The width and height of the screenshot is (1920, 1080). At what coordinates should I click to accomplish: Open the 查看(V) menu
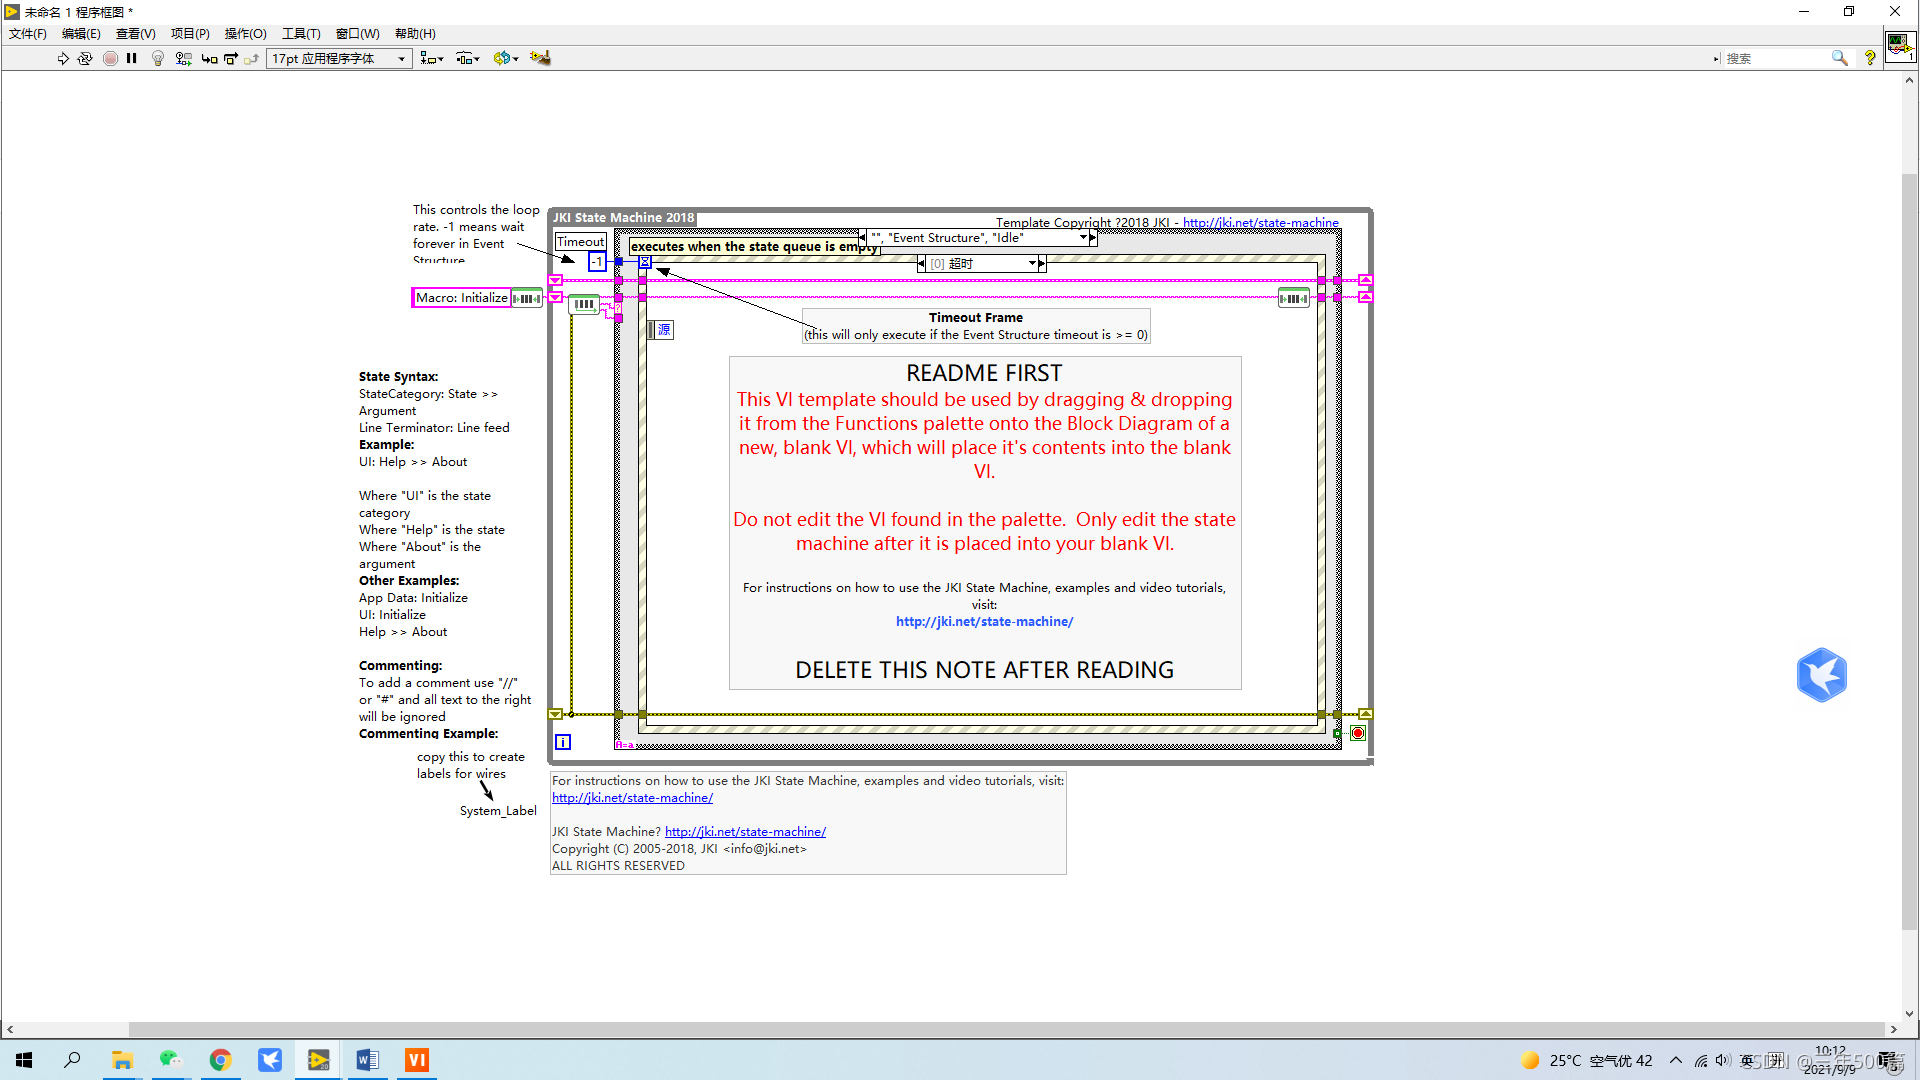coord(136,34)
